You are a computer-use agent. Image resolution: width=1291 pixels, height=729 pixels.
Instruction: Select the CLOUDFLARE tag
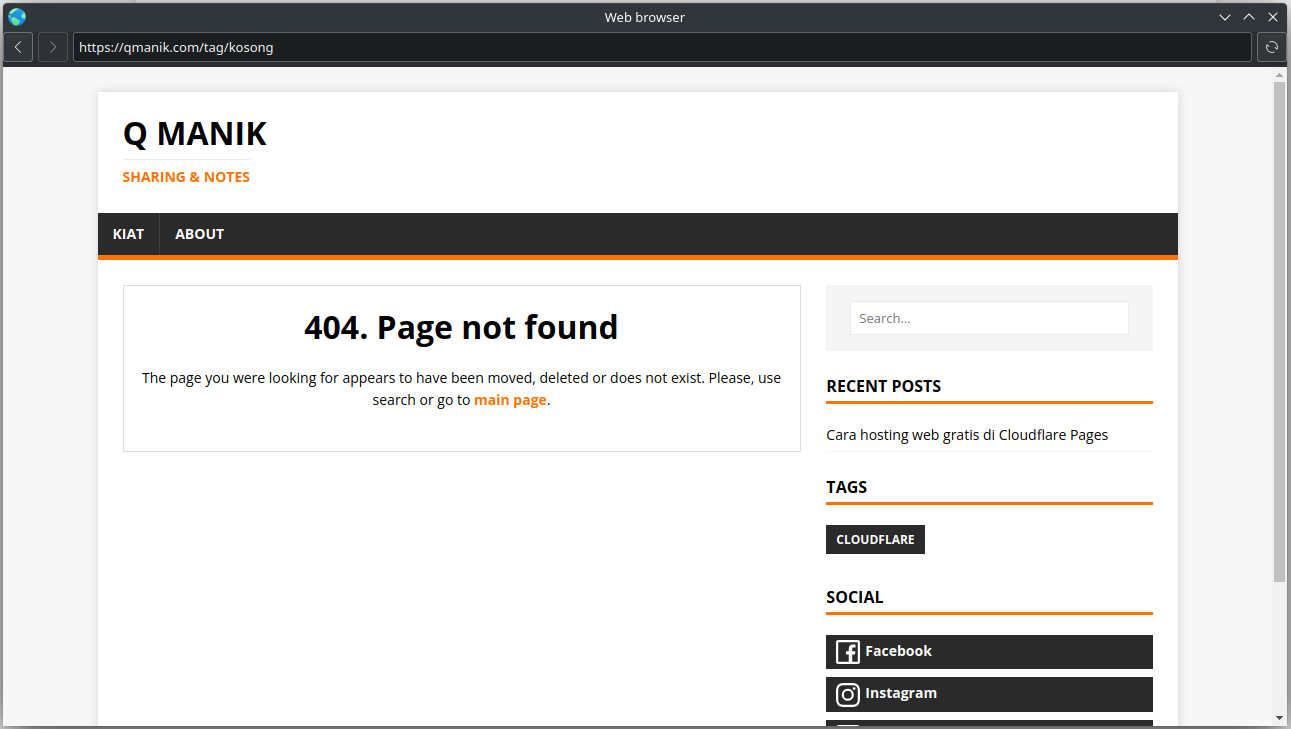[875, 539]
